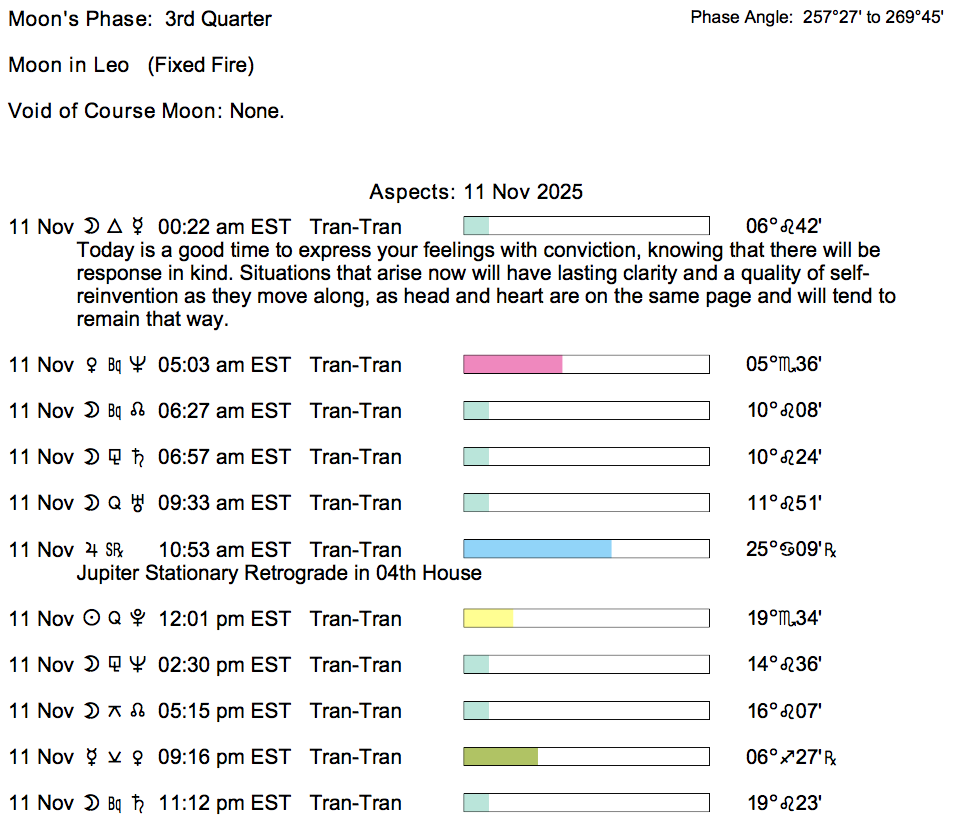Click the pink progress bar for 05:03 am aspect

[513, 365]
